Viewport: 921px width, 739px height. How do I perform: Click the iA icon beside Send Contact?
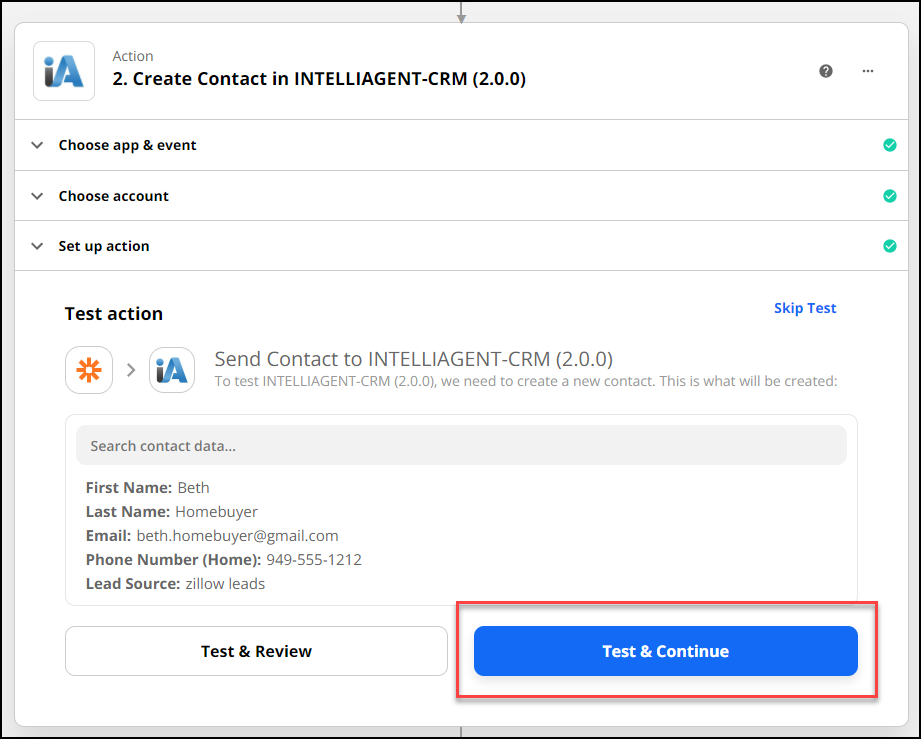coord(172,370)
